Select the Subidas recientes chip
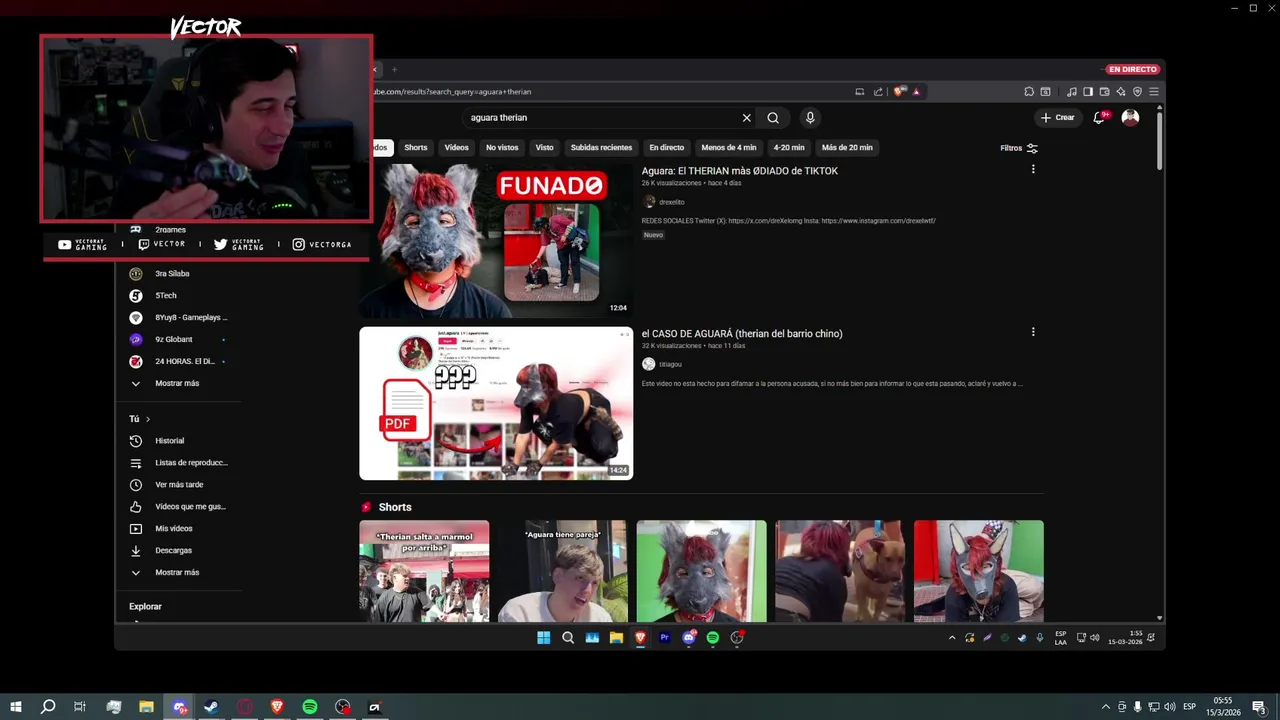This screenshot has height=720, width=1280. click(x=601, y=148)
